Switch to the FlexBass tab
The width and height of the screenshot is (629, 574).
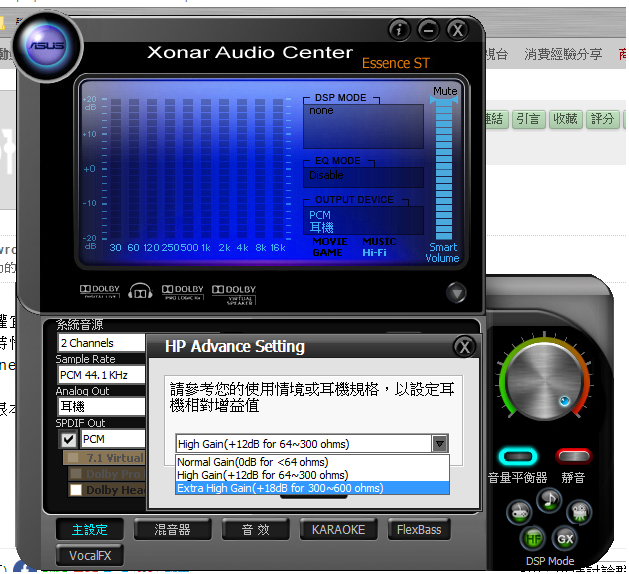(419, 529)
